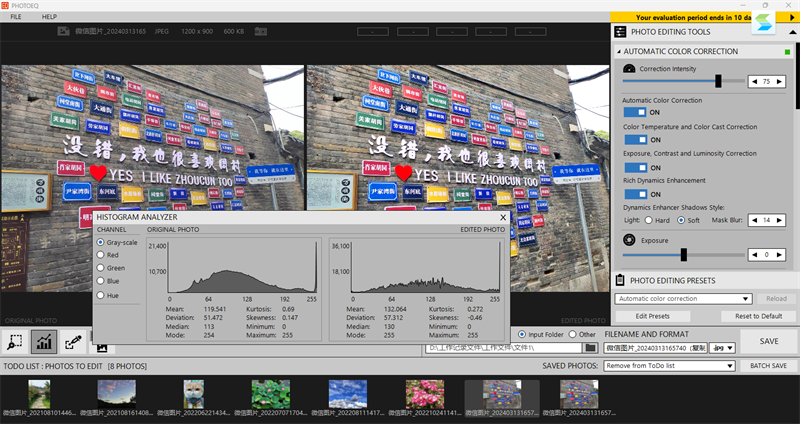Increase Mask Blur with the right arrow

(779, 220)
